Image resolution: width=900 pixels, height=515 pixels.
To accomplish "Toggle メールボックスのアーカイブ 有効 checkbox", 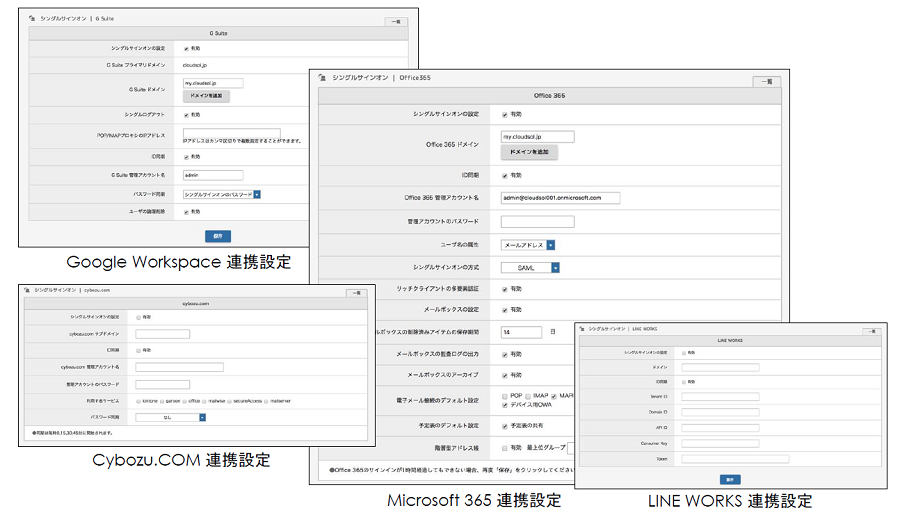I will (x=505, y=375).
